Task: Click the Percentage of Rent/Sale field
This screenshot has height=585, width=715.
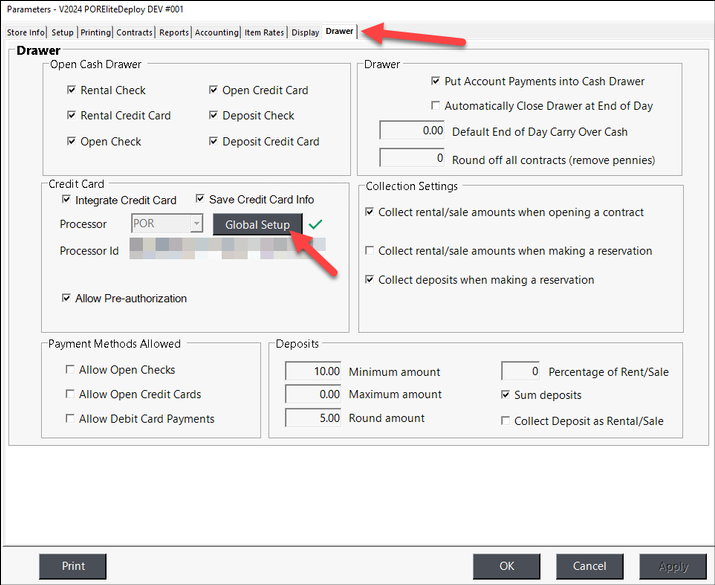Action: tap(520, 371)
